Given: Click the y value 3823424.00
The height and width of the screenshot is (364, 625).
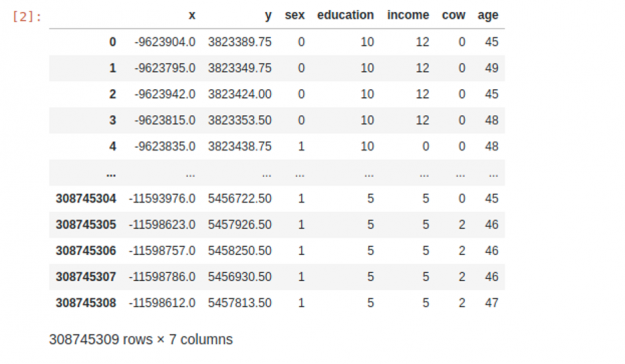Looking at the screenshot, I should point(240,94).
